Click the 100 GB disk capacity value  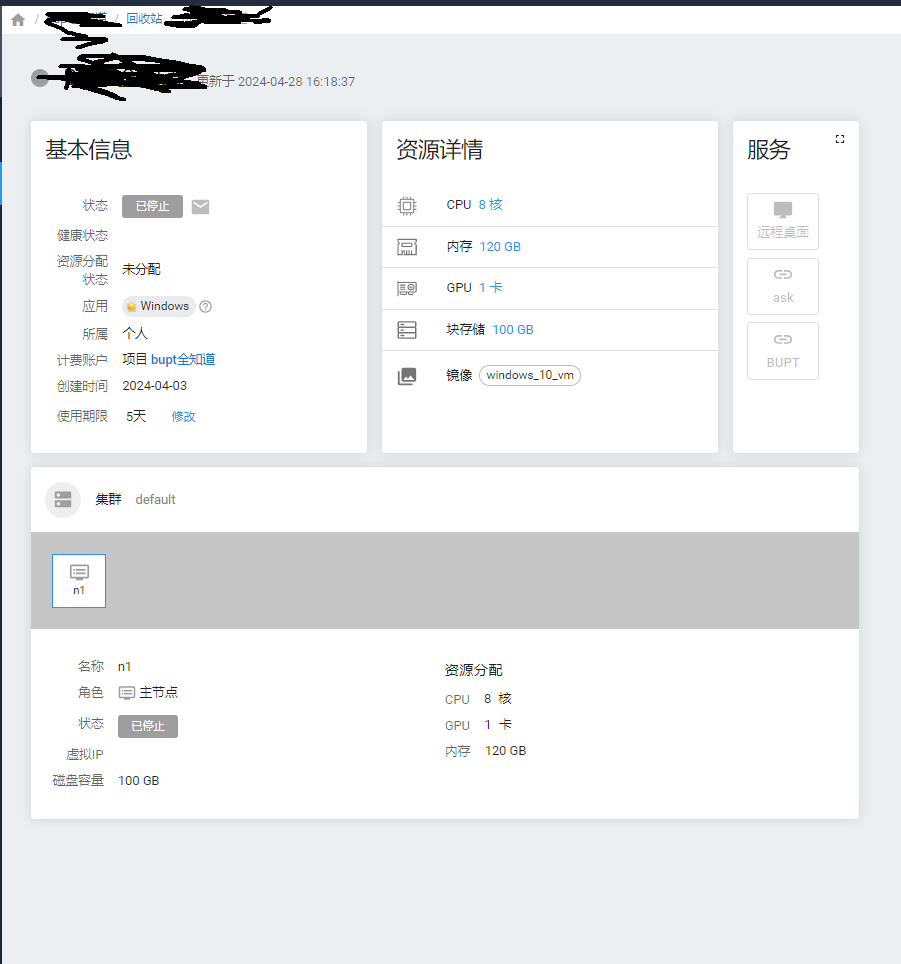[138, 781]
